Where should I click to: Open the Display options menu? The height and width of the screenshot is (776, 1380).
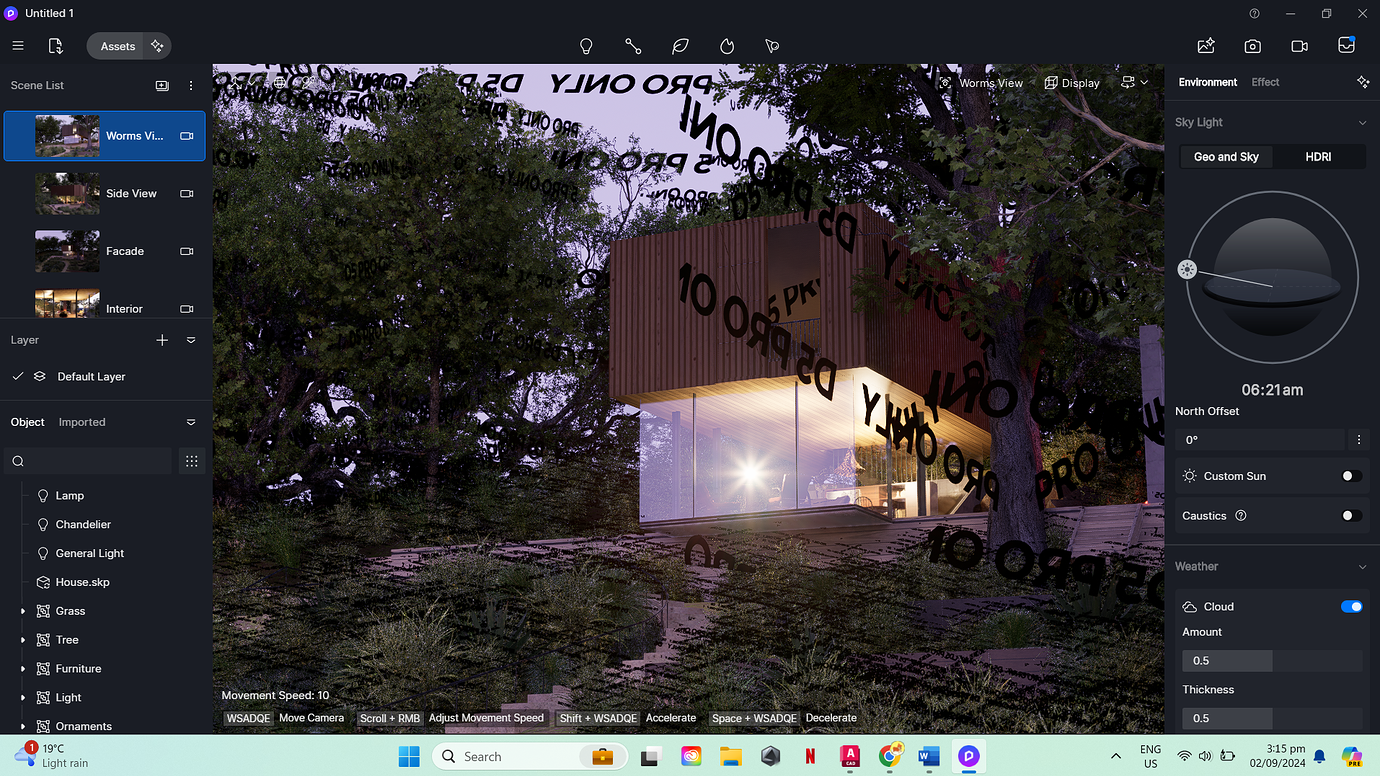click(1071, 83)
